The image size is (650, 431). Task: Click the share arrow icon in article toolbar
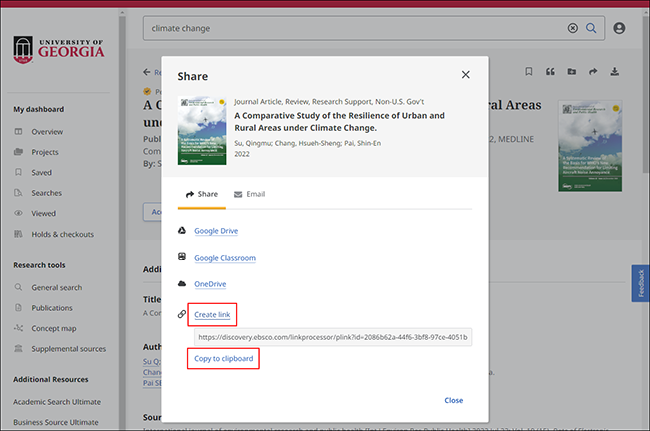593,72
